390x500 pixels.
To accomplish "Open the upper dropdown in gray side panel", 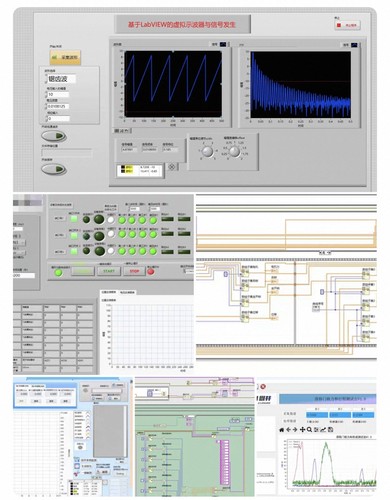I will pos(19,243).
